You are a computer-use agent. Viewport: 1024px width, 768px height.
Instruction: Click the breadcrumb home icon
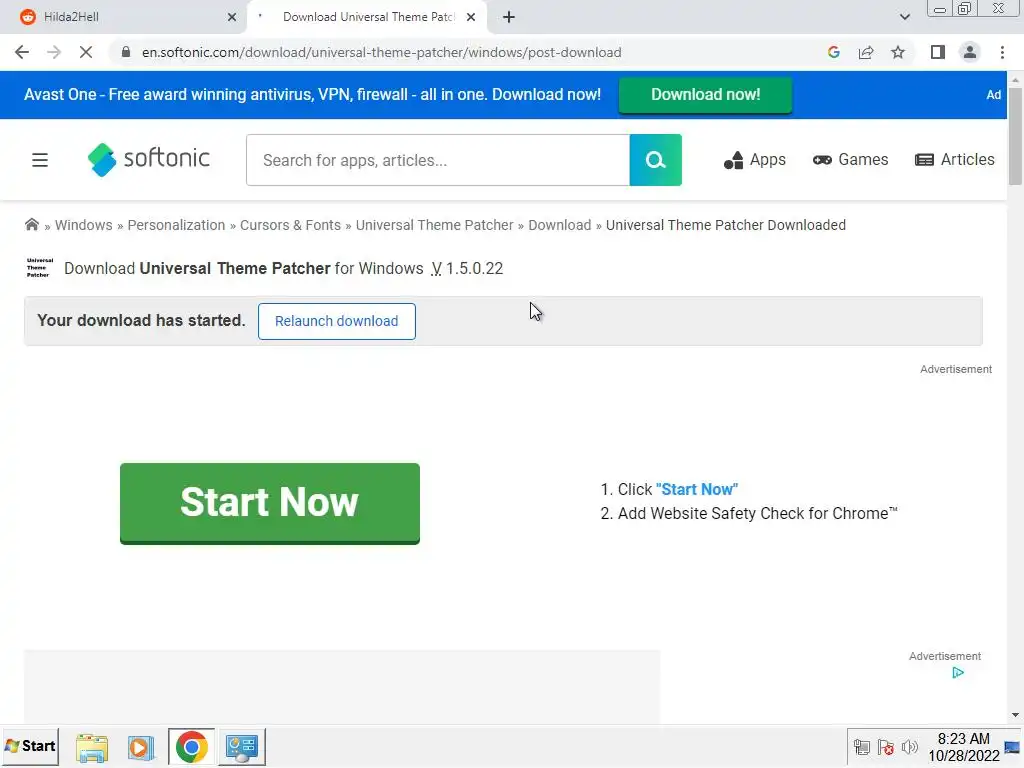pyautogui.click(x=31, y=225)
